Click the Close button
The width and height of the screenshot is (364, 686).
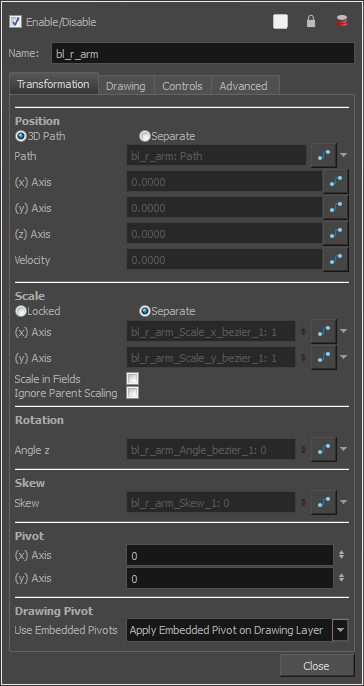(x=316, y=665)
